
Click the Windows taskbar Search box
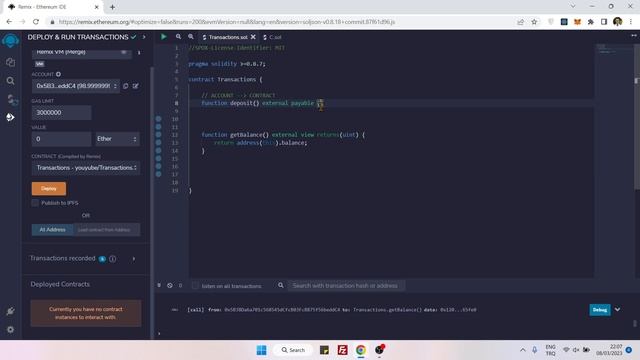[x=294, y=350]
